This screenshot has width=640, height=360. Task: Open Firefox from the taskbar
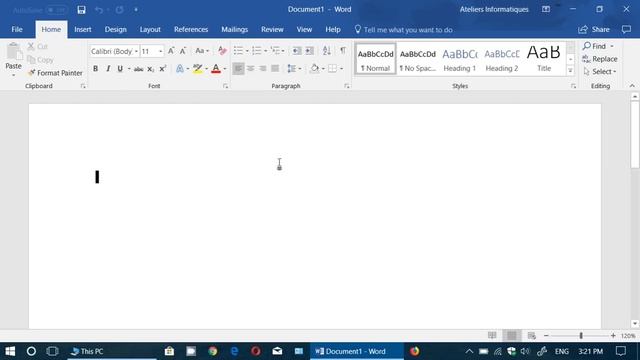[x=415, y=351]
